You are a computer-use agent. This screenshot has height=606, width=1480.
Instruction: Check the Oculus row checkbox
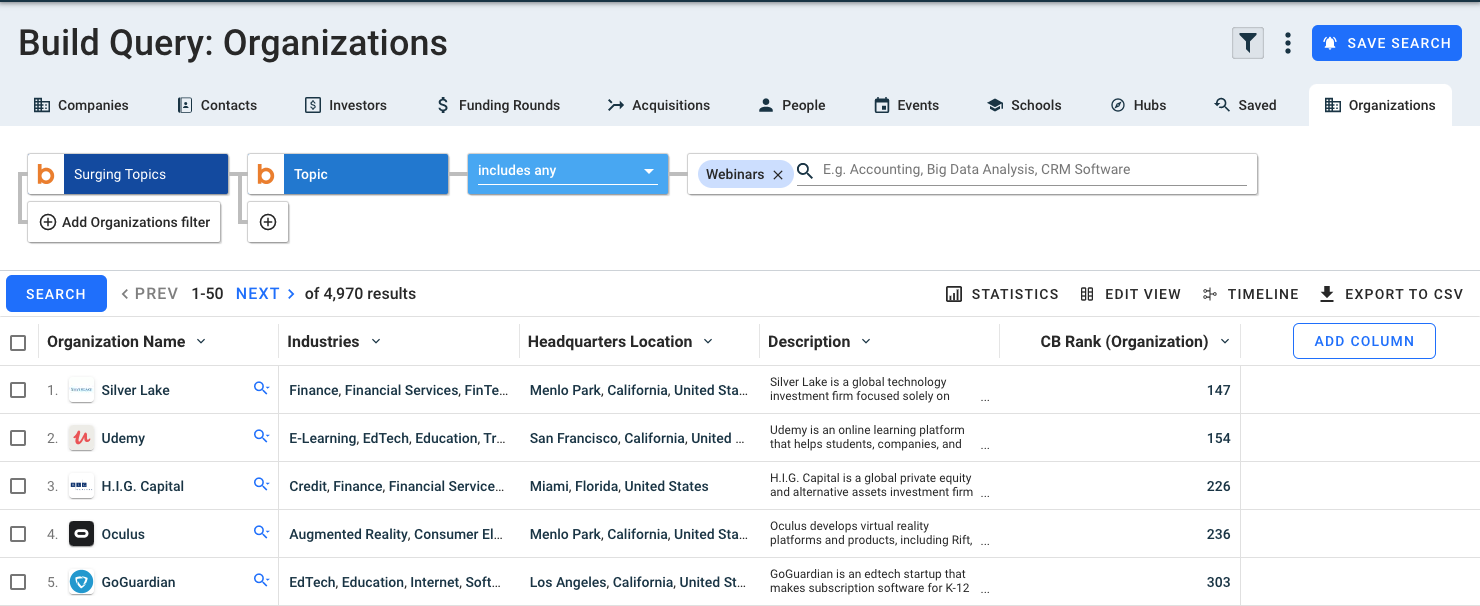click(x=18, y=534)
